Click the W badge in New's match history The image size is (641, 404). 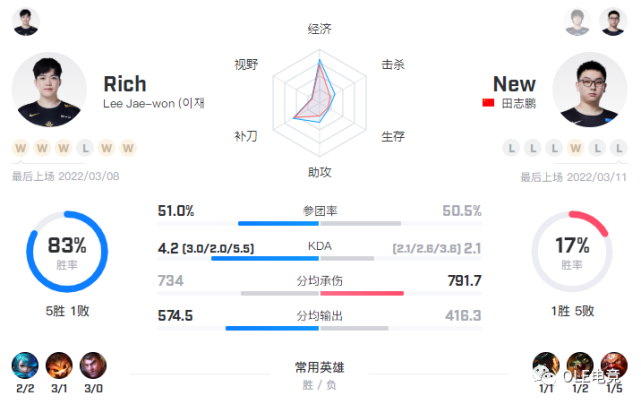pyautogui.click(x=576, y=148)
